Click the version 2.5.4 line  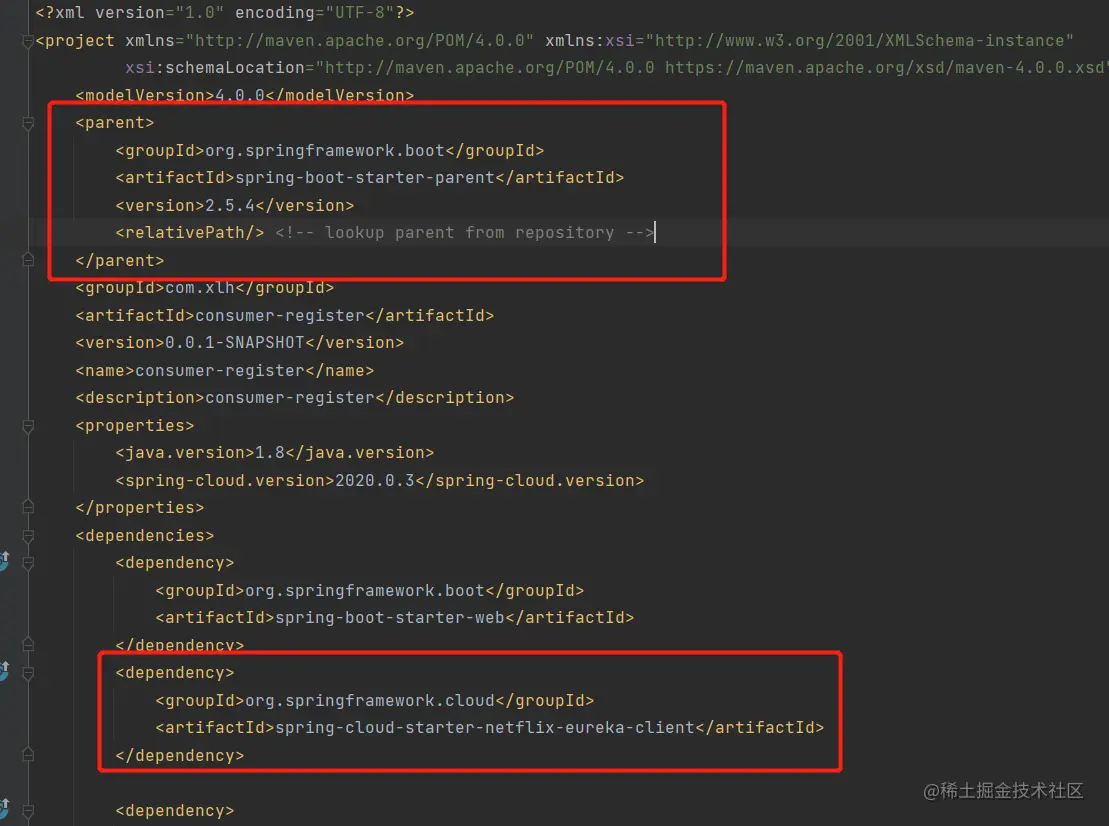(x=235, y=206)
